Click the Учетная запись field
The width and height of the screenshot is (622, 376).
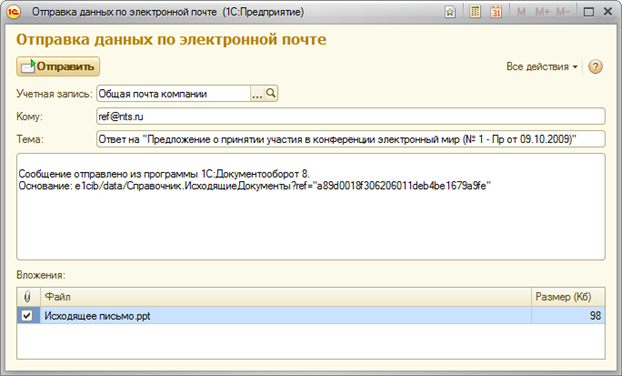(174, 94)
